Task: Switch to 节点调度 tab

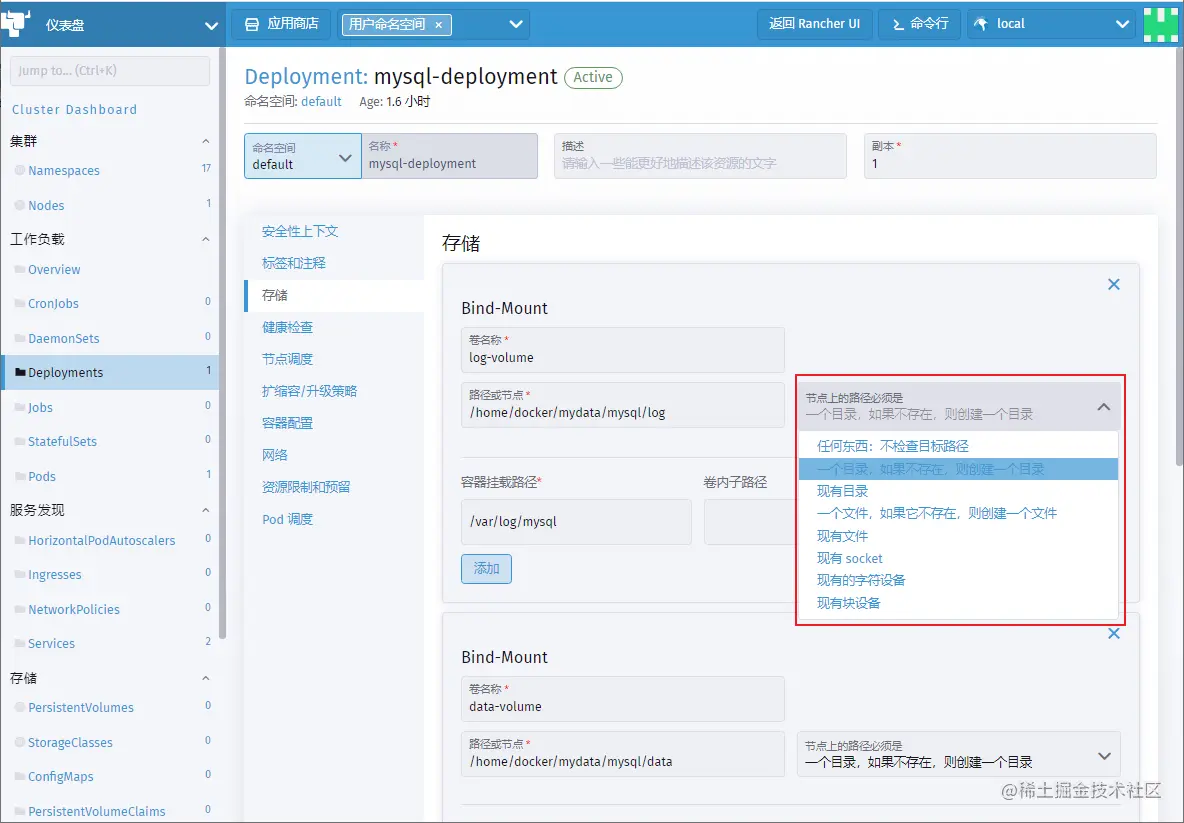Action: click(x=288, y=359)
